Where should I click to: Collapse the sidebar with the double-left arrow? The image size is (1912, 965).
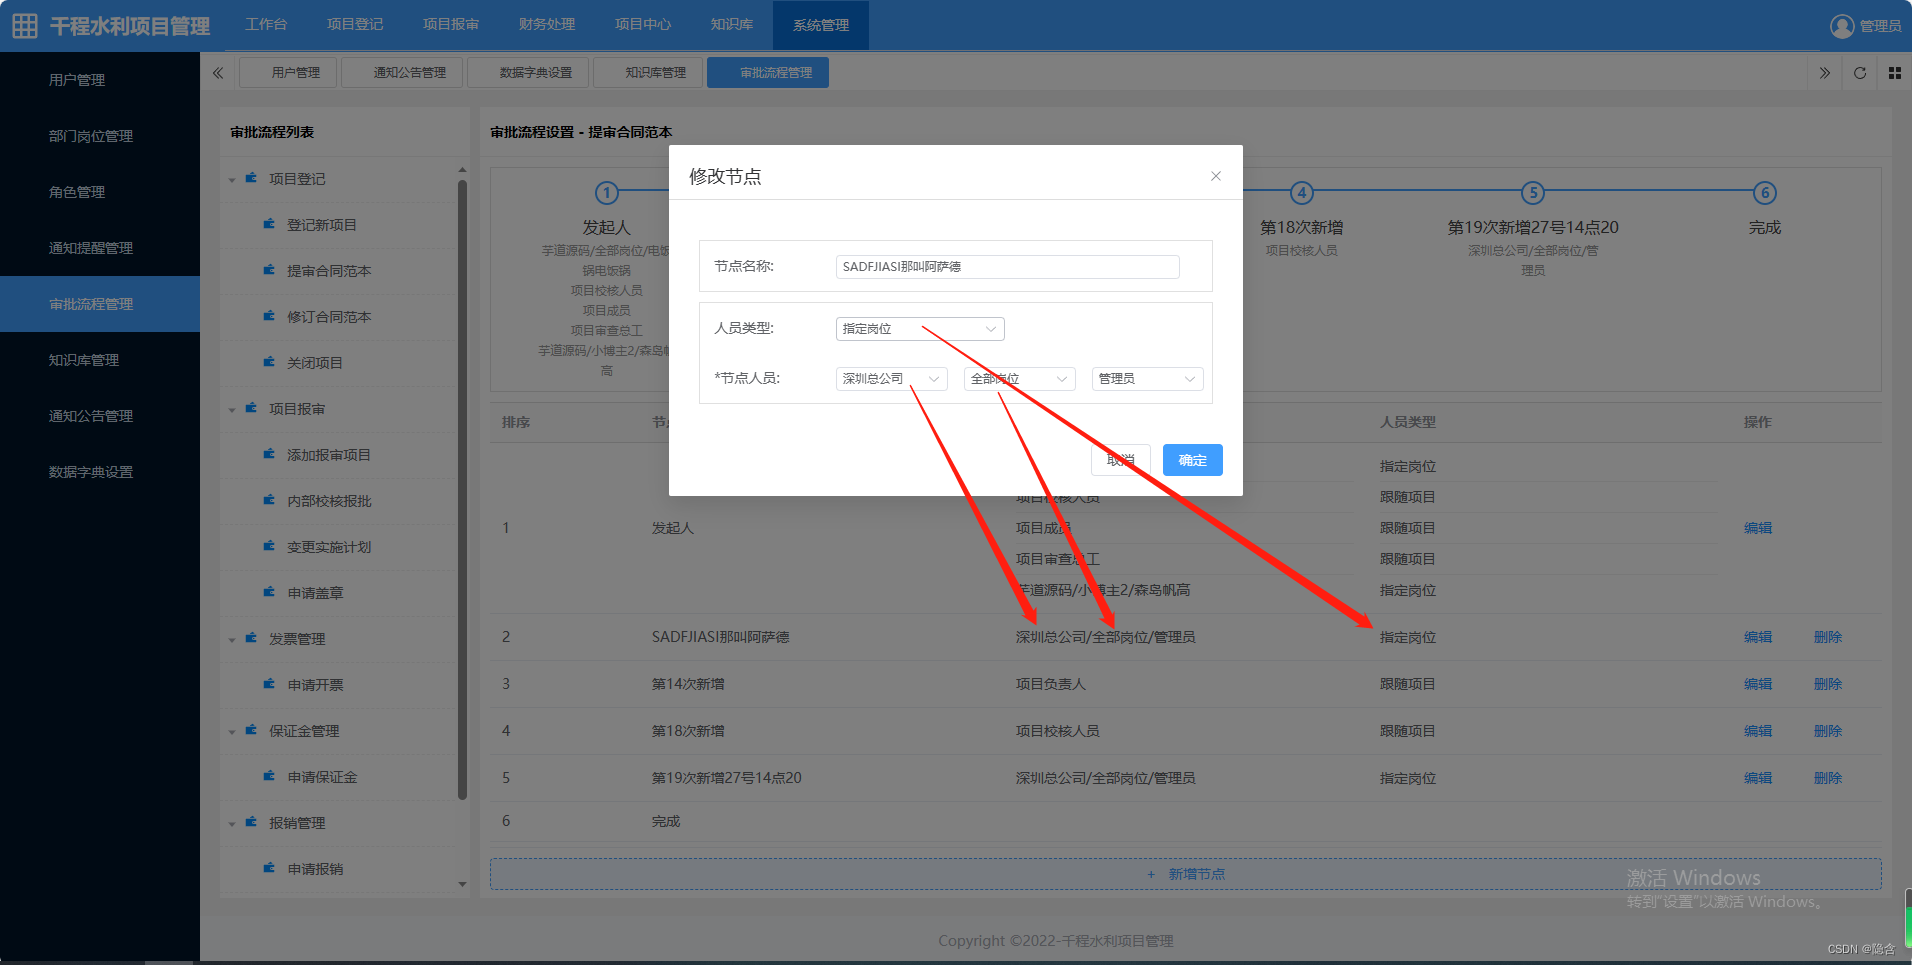[218, 73]
